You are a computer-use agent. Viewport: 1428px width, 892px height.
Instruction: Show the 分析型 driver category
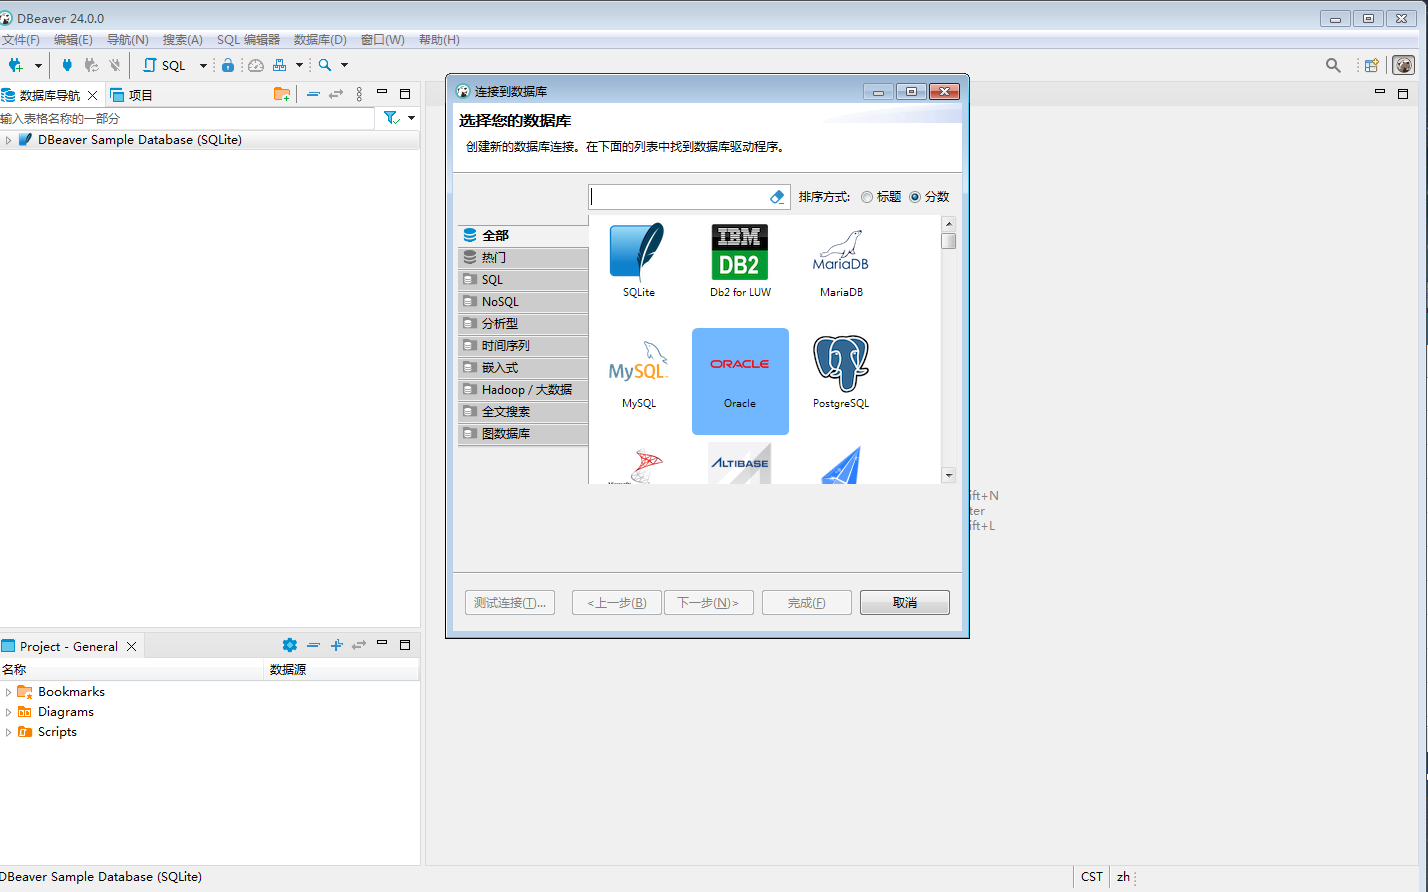pyautogui.click(x=523, y=324)
